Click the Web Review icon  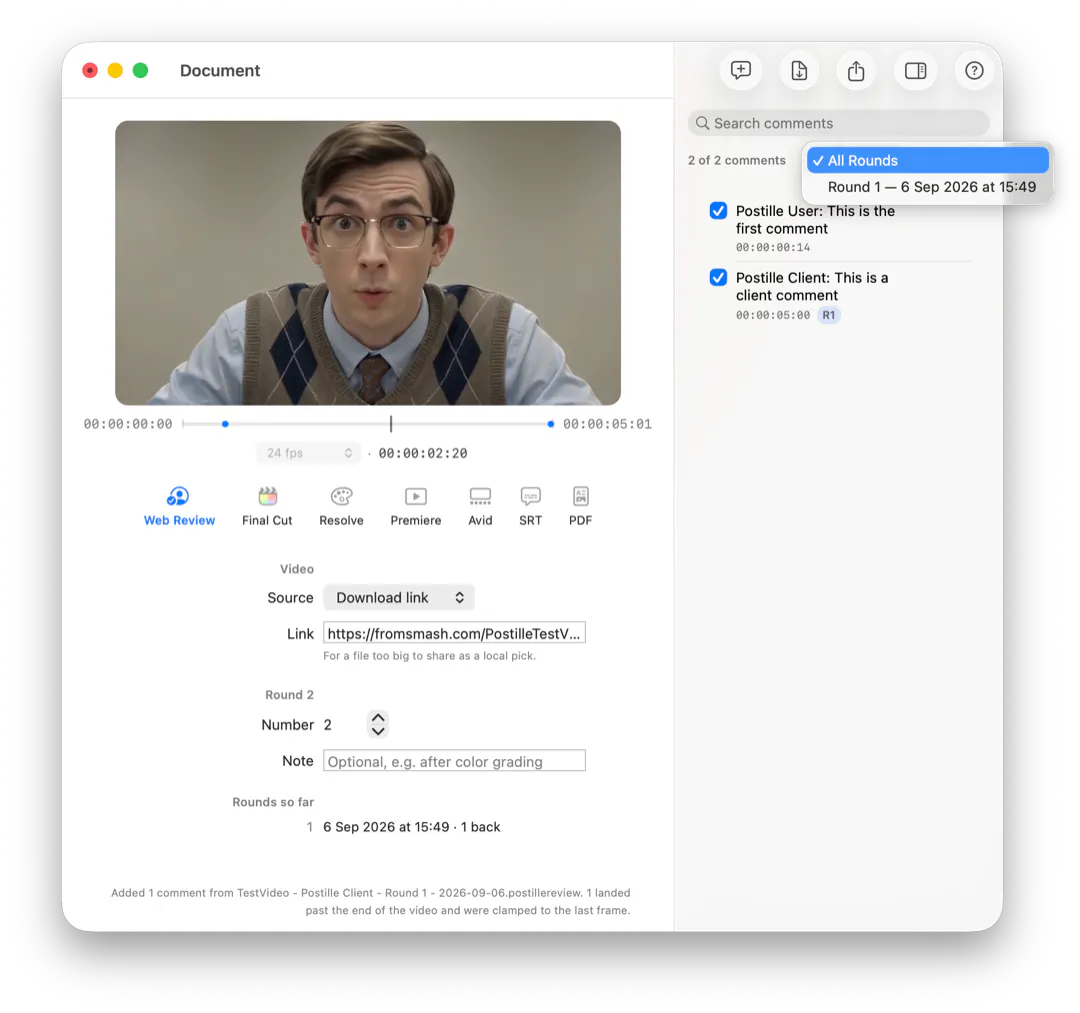pos(178,497)
